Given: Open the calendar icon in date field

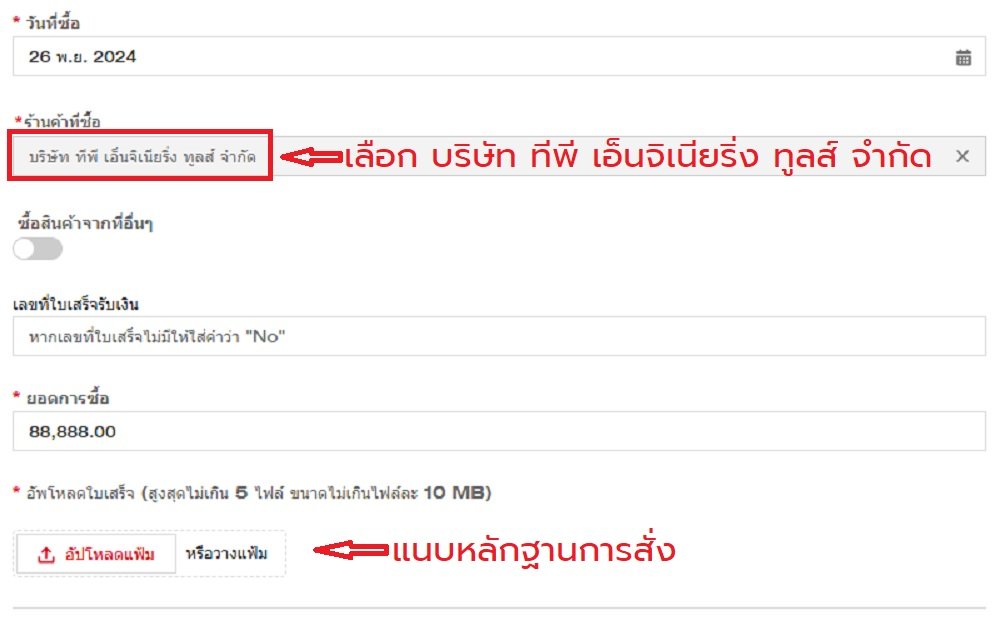Looking at the screenshot, I should pos(963,57).
